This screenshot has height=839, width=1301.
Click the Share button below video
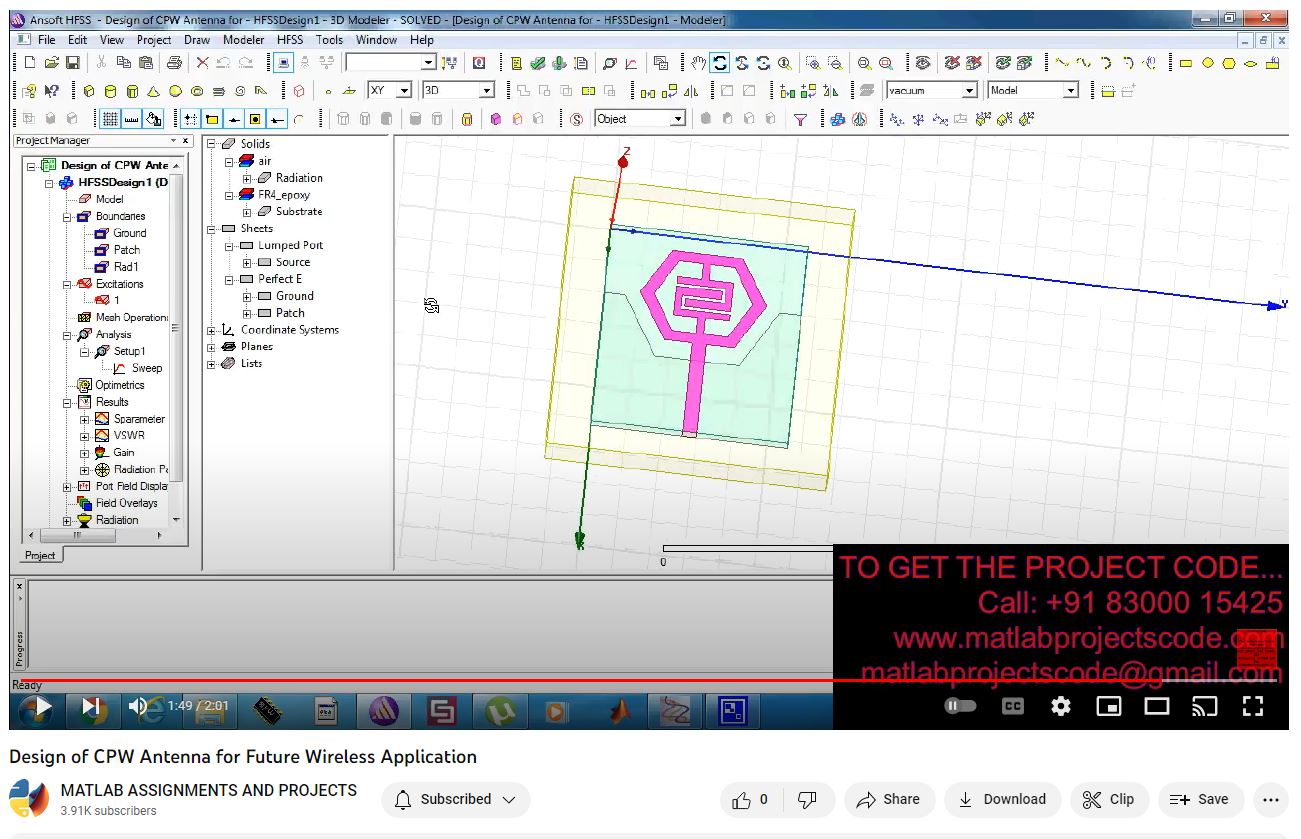click(x=888, y=799)
